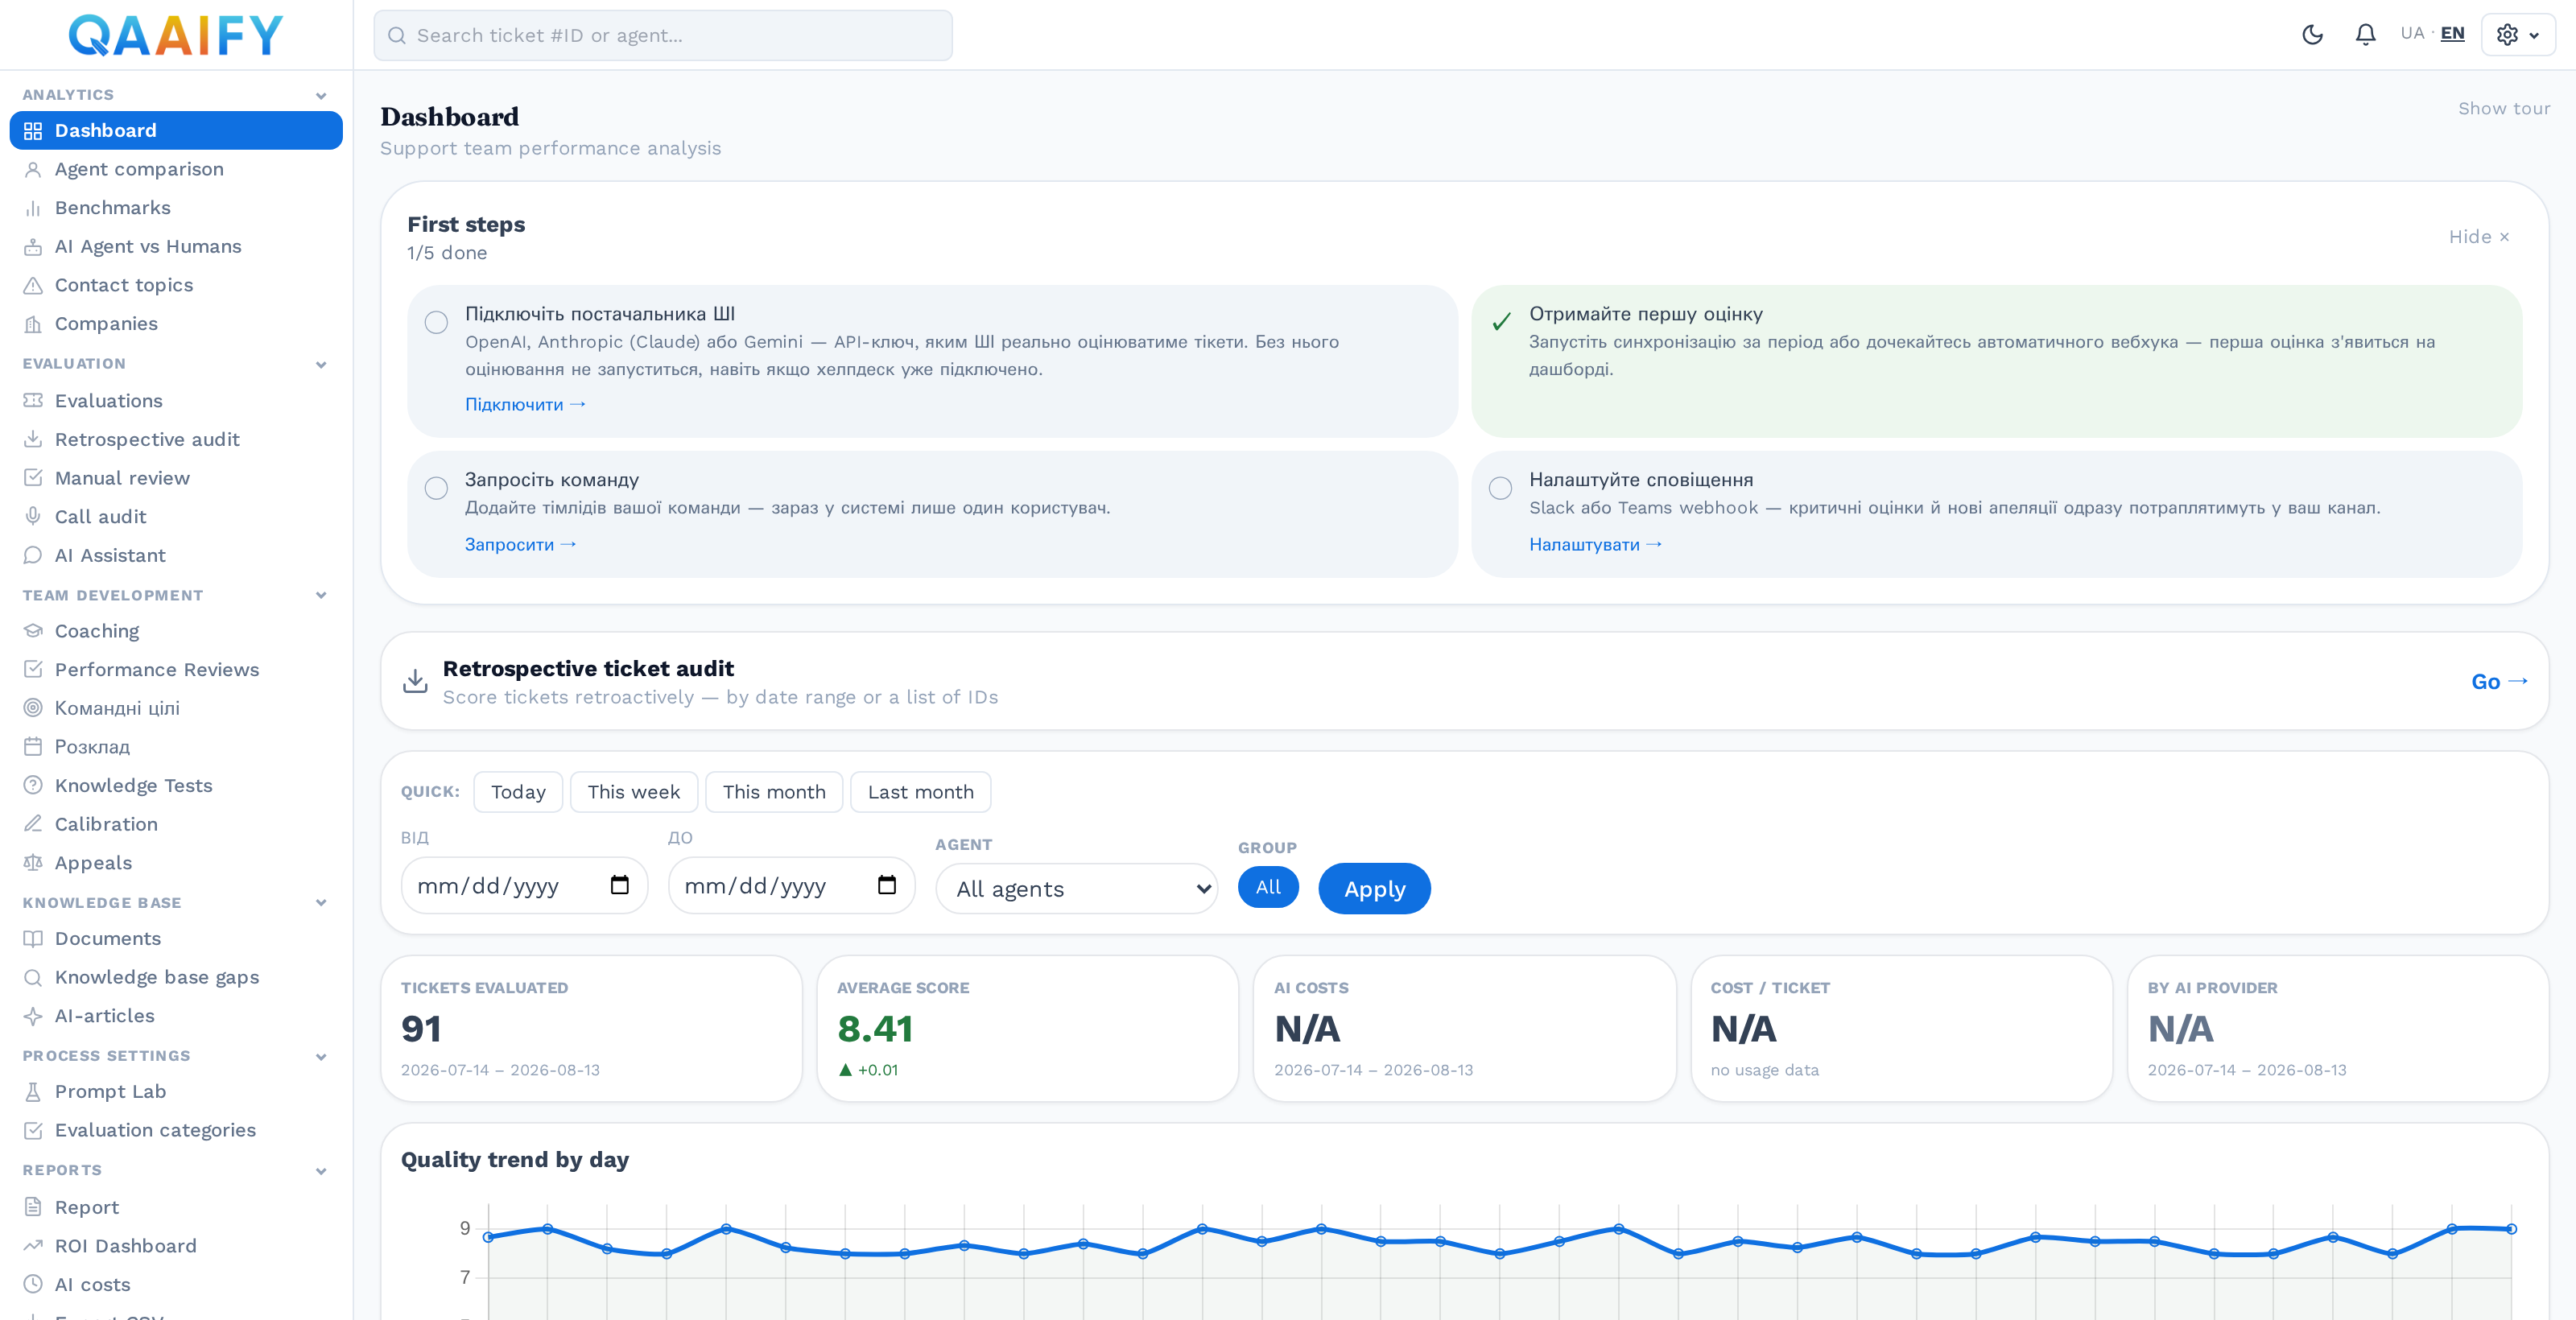Viewport: 2576px width, 1320px height.
Task: Click the QAAIFY logo
Action: [176, 35]
